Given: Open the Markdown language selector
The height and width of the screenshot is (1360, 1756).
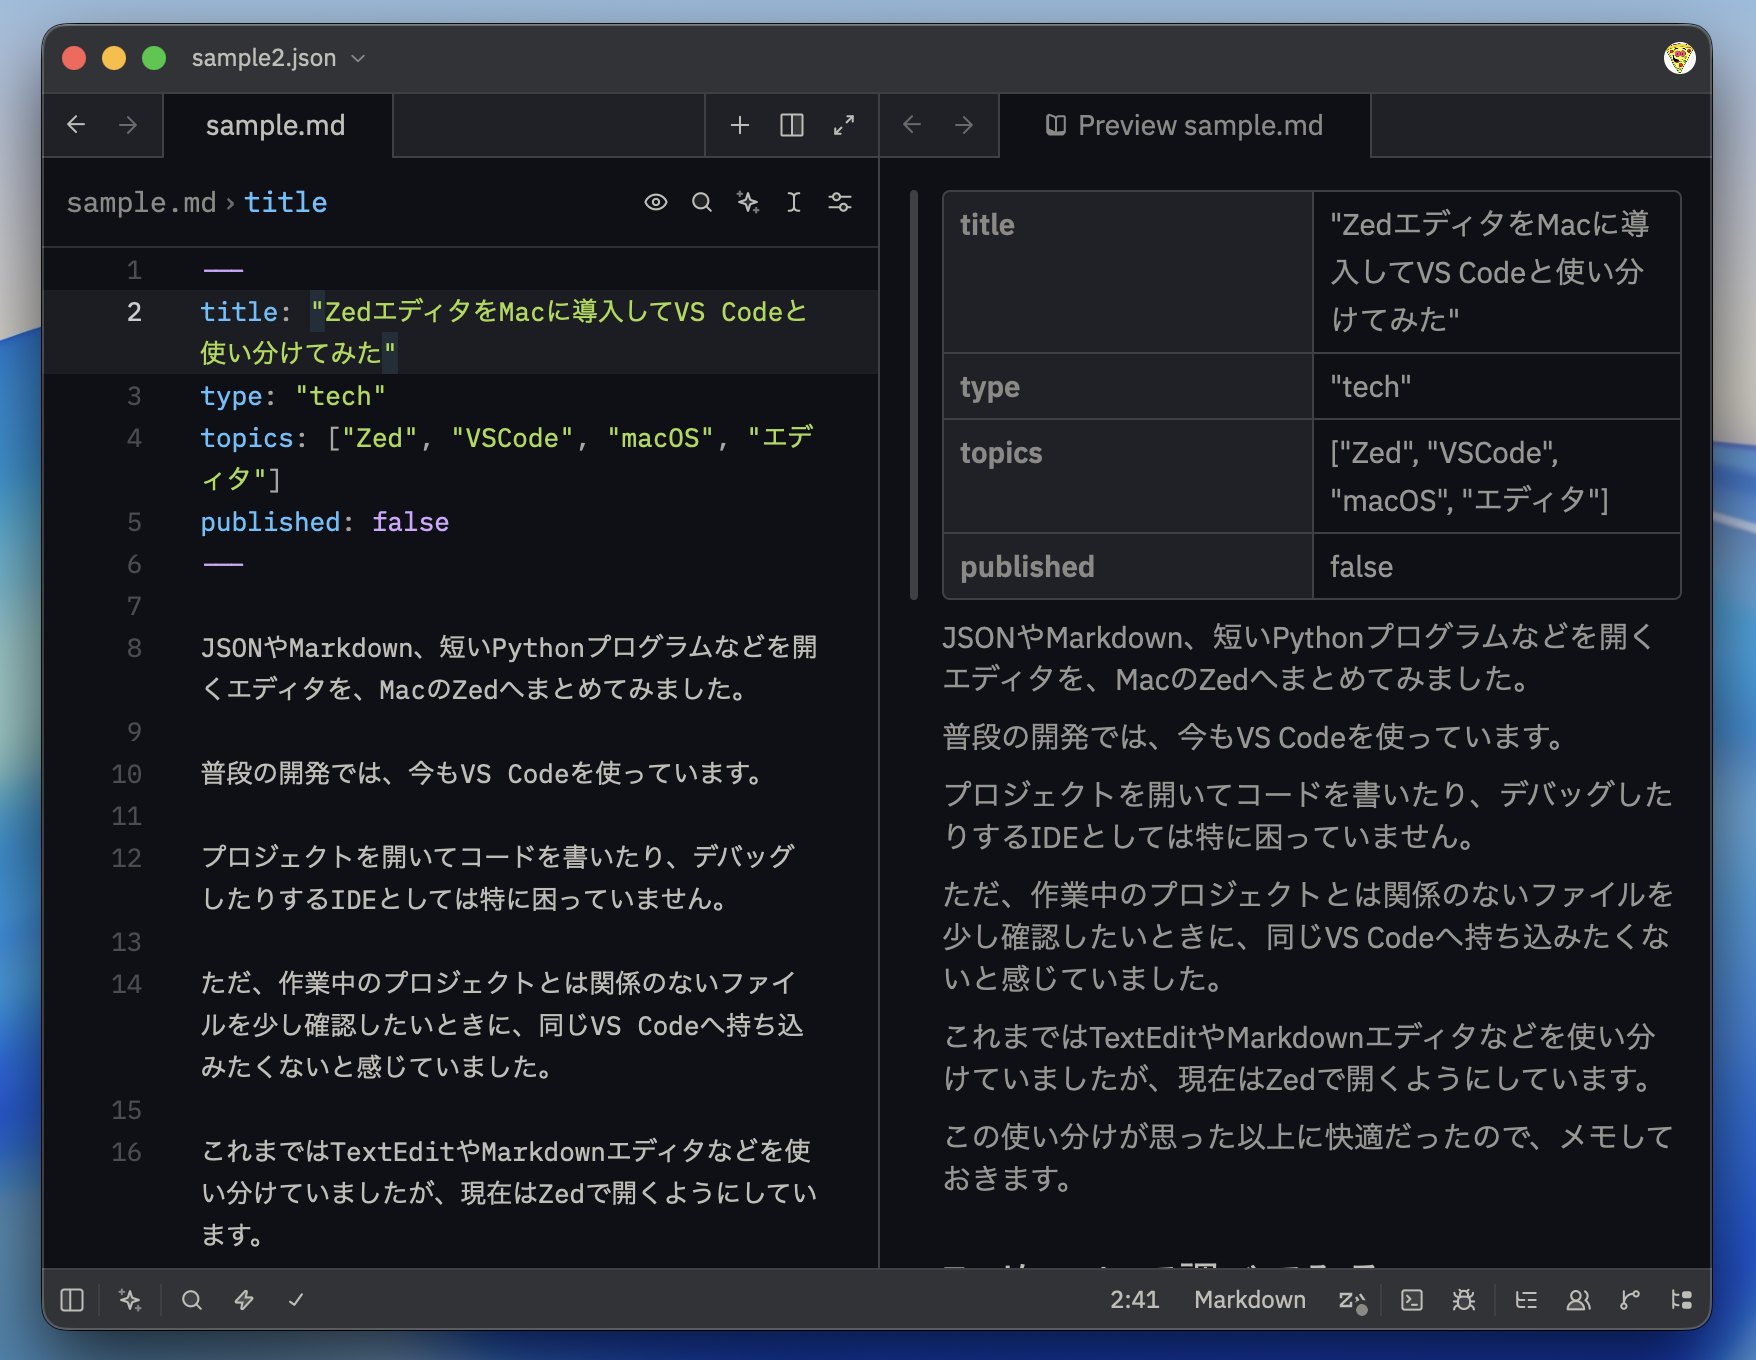Looking at the screenshot, I should tap(1250, 1300).
